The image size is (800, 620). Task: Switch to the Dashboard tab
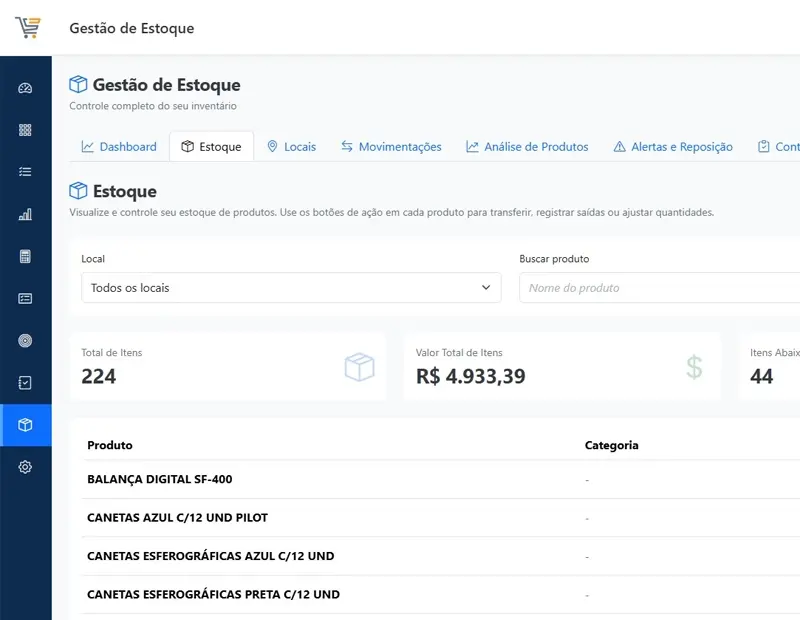(119, 147)
